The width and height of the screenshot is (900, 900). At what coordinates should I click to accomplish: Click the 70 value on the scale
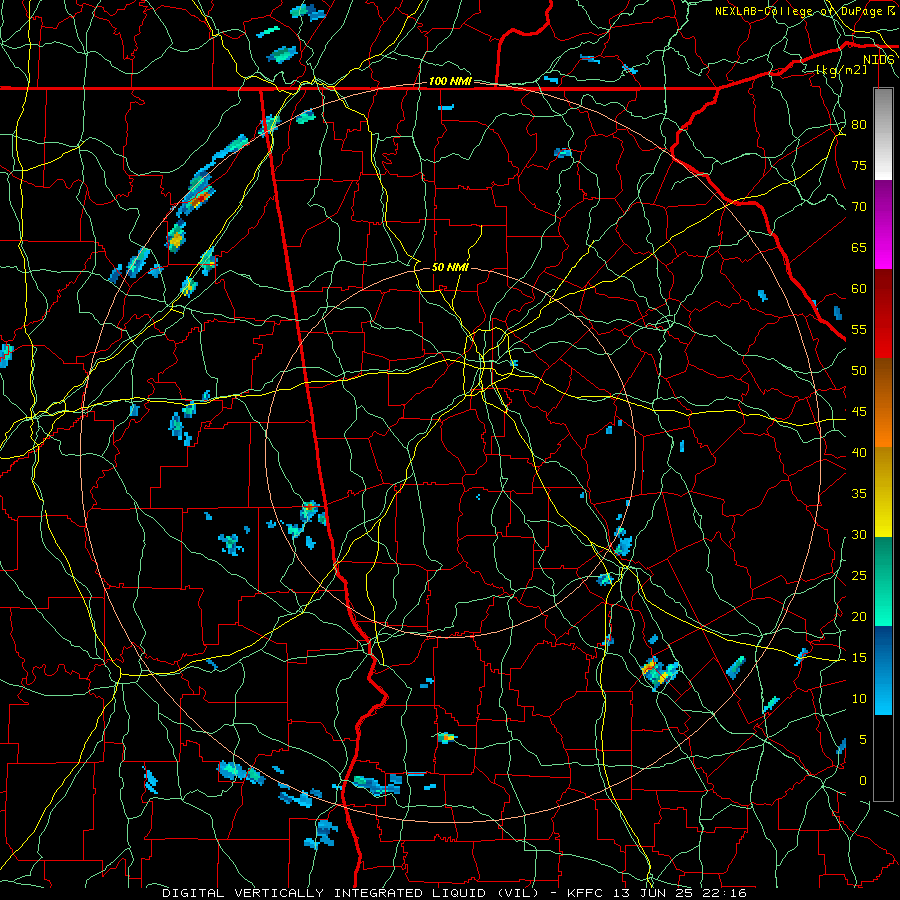pyautogui.click(x=859, y=207)
